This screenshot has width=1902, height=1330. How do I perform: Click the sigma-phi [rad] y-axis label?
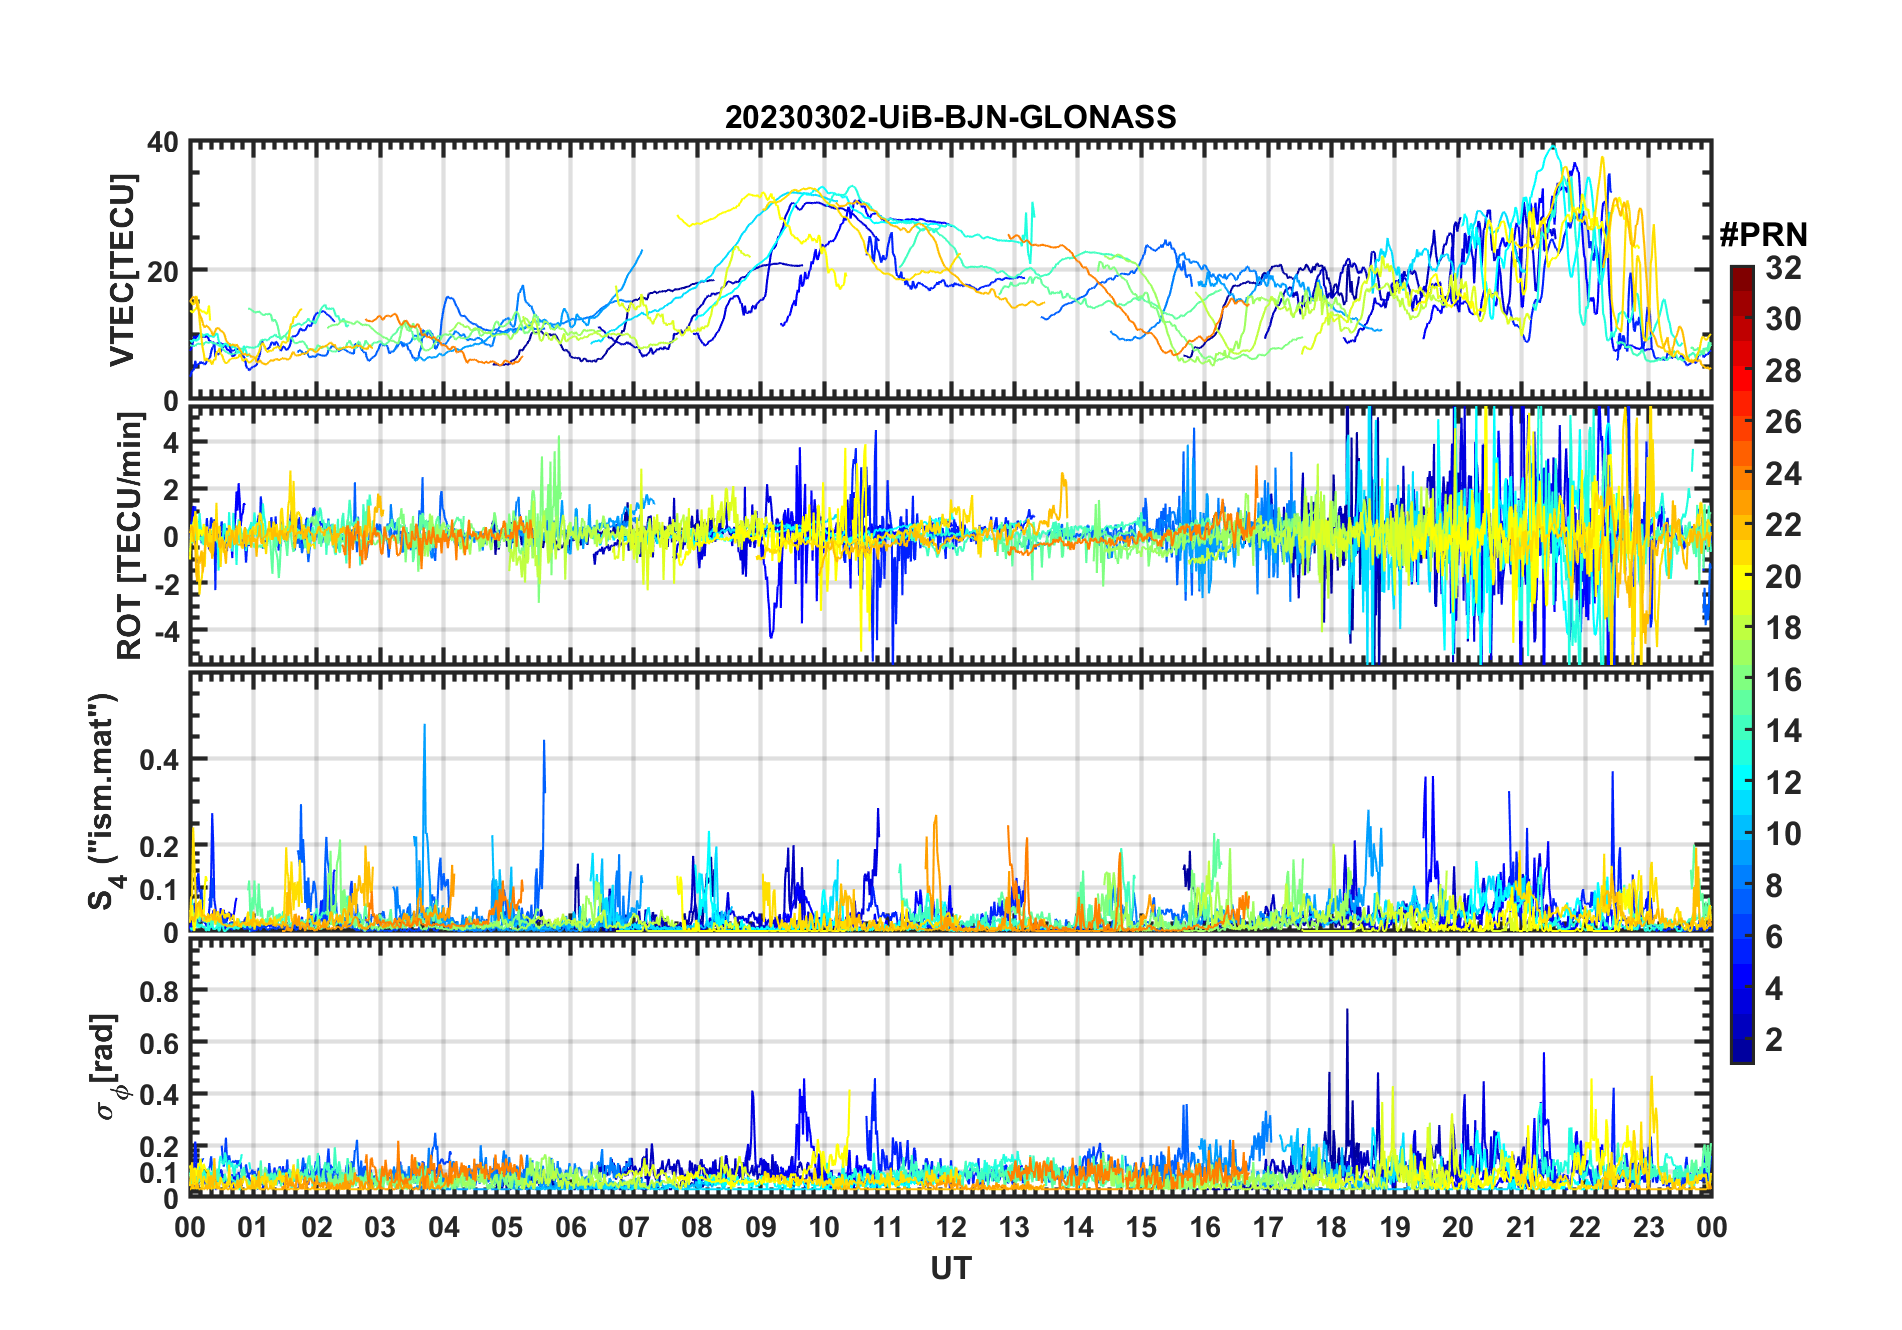(106, 1066)
